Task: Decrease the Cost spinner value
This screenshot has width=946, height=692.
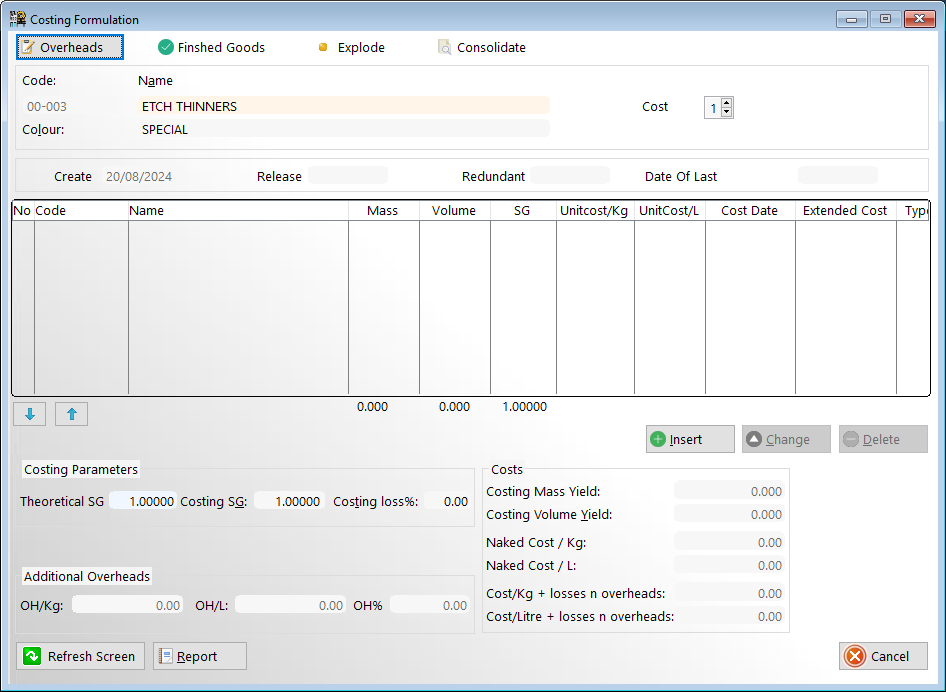Action: (x=727, y=112)
